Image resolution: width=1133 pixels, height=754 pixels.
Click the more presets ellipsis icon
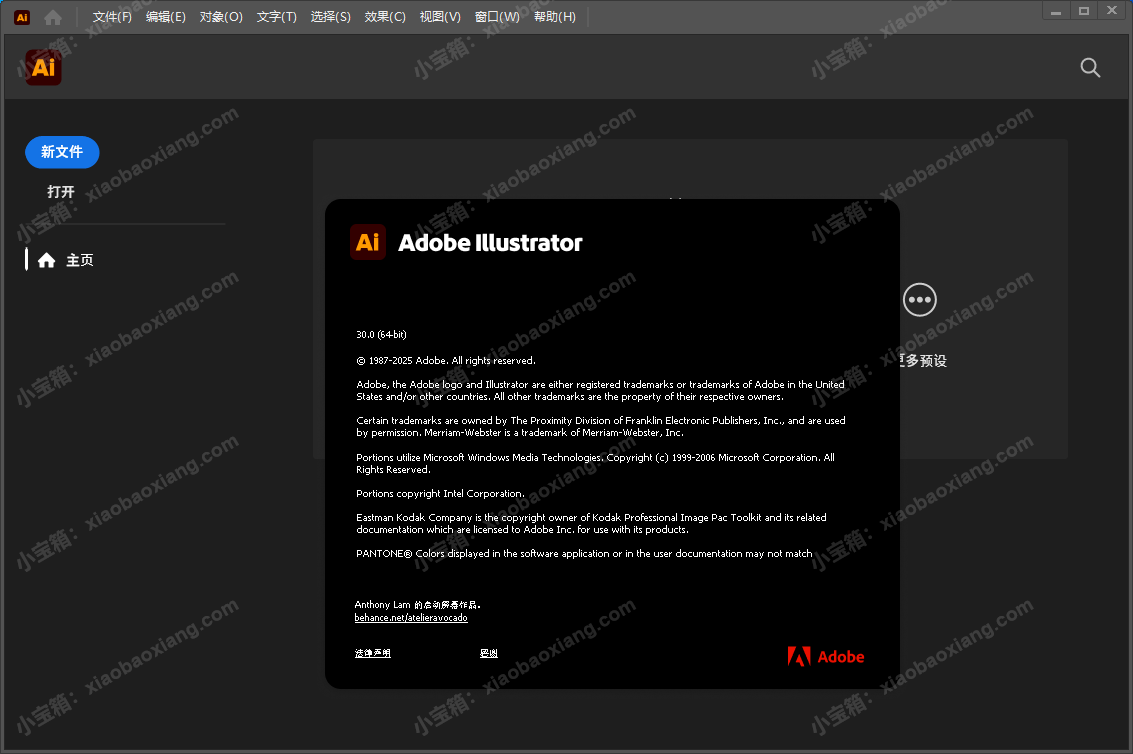(919, 299)
